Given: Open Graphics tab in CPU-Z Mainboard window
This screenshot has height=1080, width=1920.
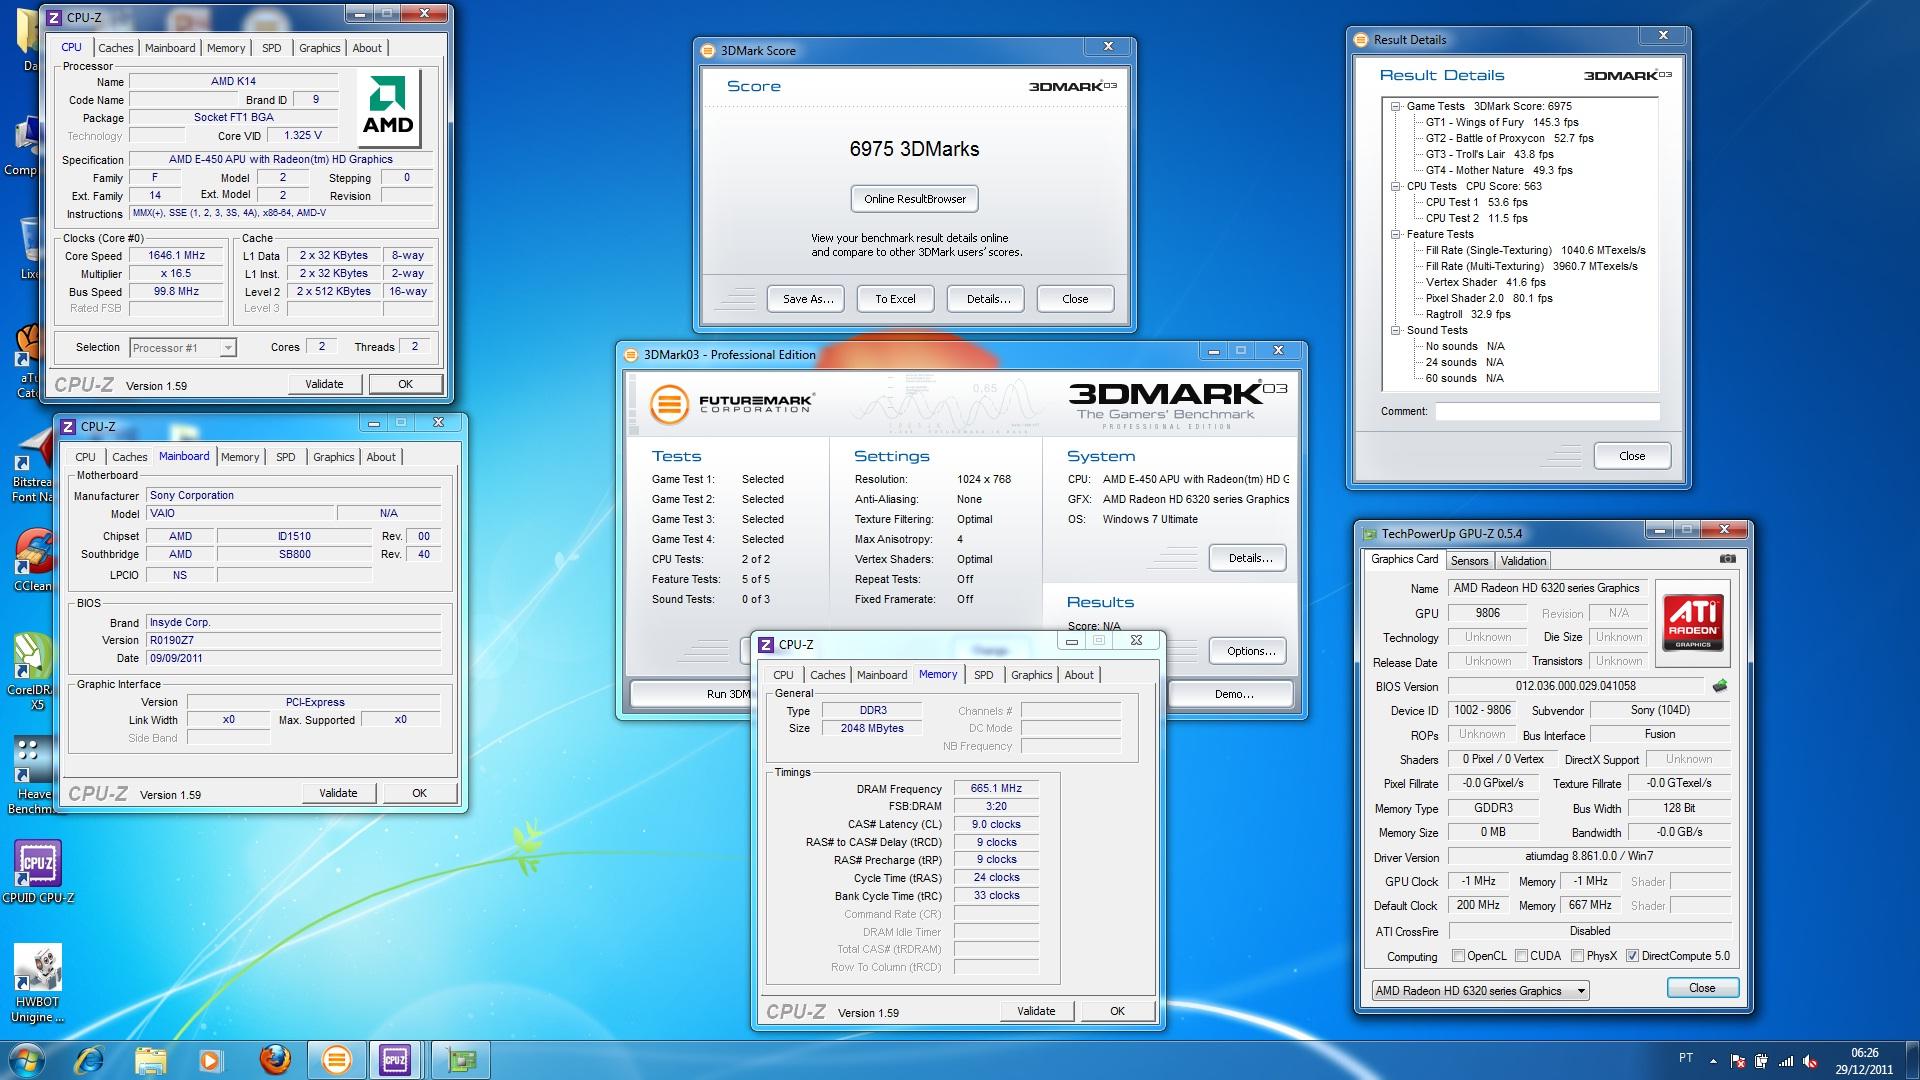Looking at the screenshot, I should (333, 457).
